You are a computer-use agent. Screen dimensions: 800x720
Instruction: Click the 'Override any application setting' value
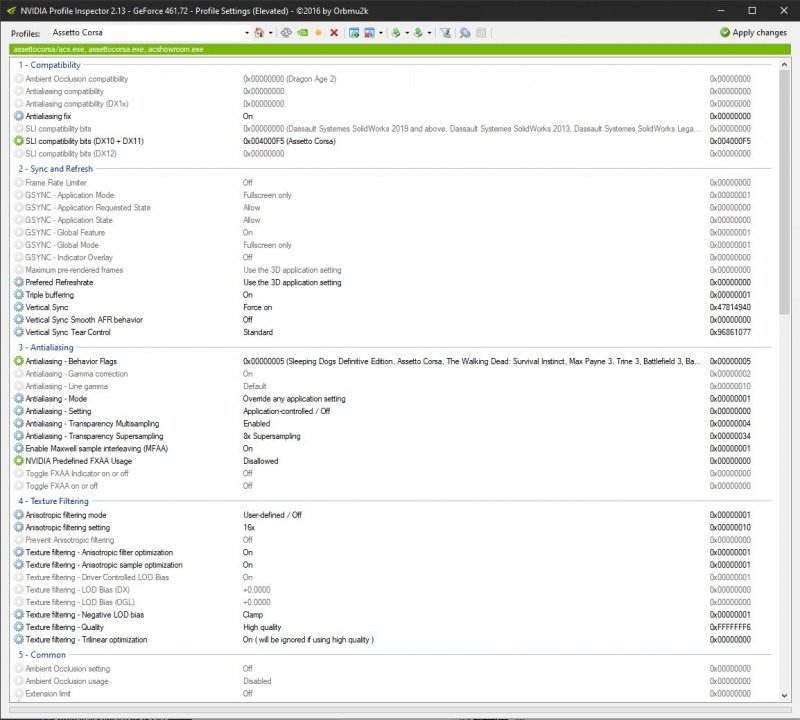click(294, 399)
